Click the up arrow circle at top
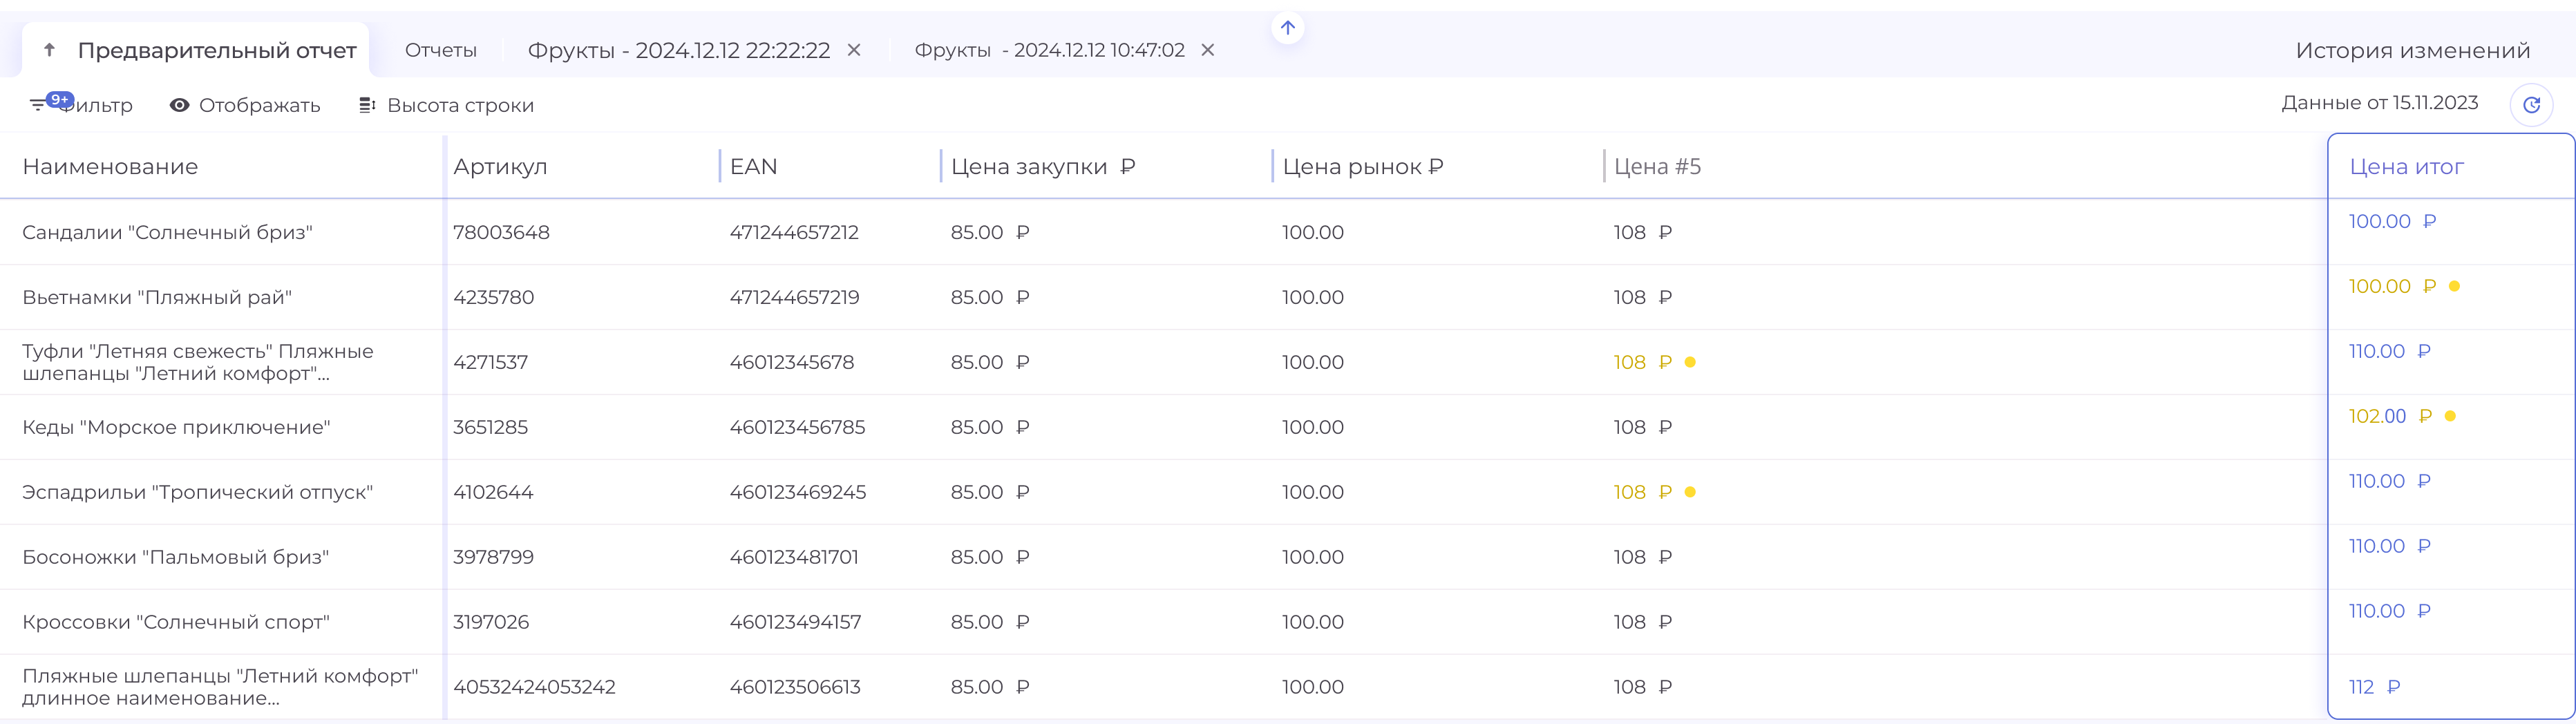Viewport: 2576px width, 724px height. (x=1287, y=28)
